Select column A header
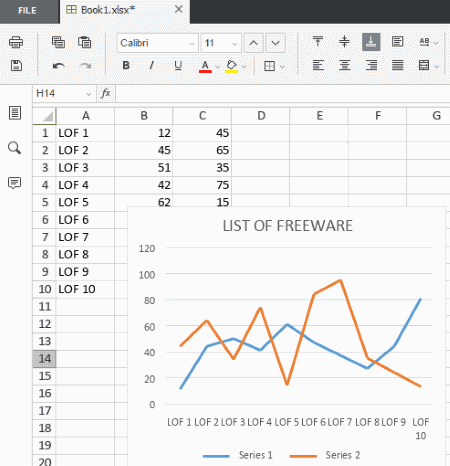450x466 pixels. point(86,116)
